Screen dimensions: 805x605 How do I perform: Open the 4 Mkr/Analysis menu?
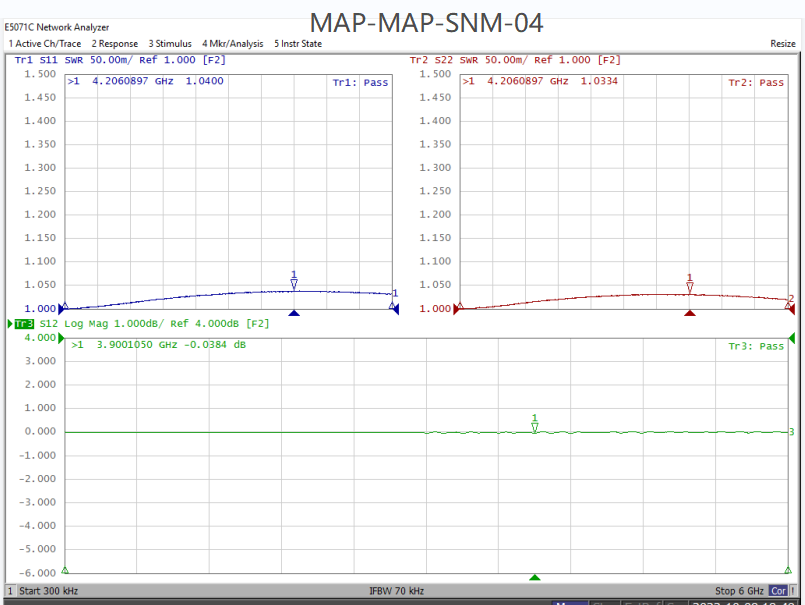coord(233,44)
